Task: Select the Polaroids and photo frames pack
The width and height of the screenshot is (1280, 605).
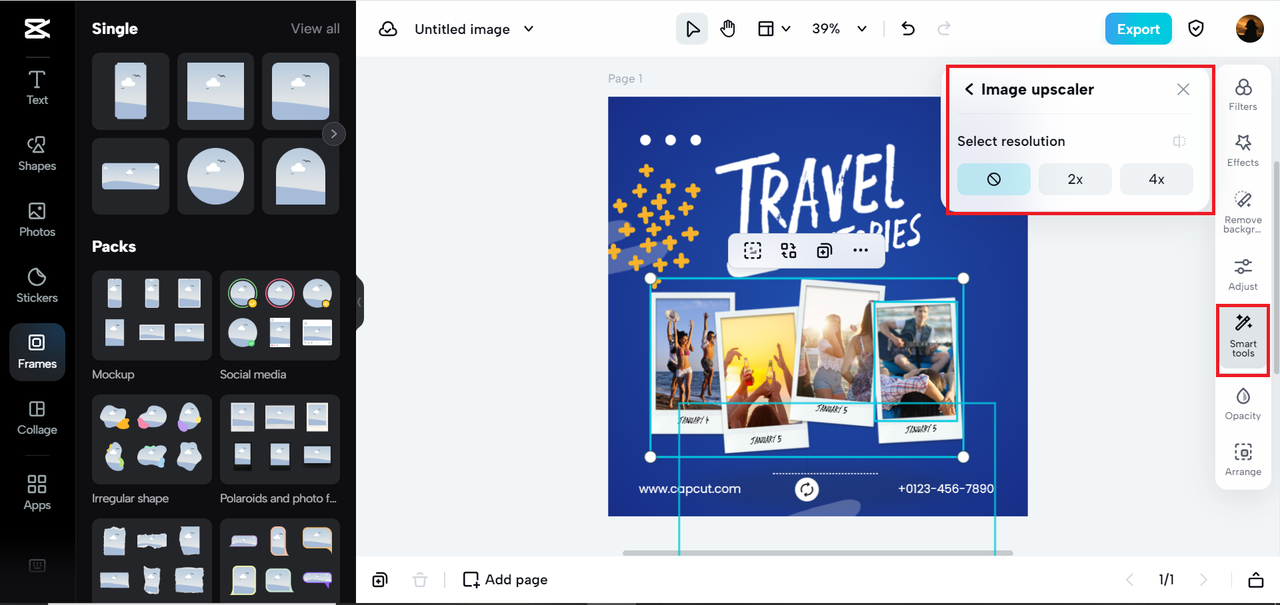Action: coord(280,439)
